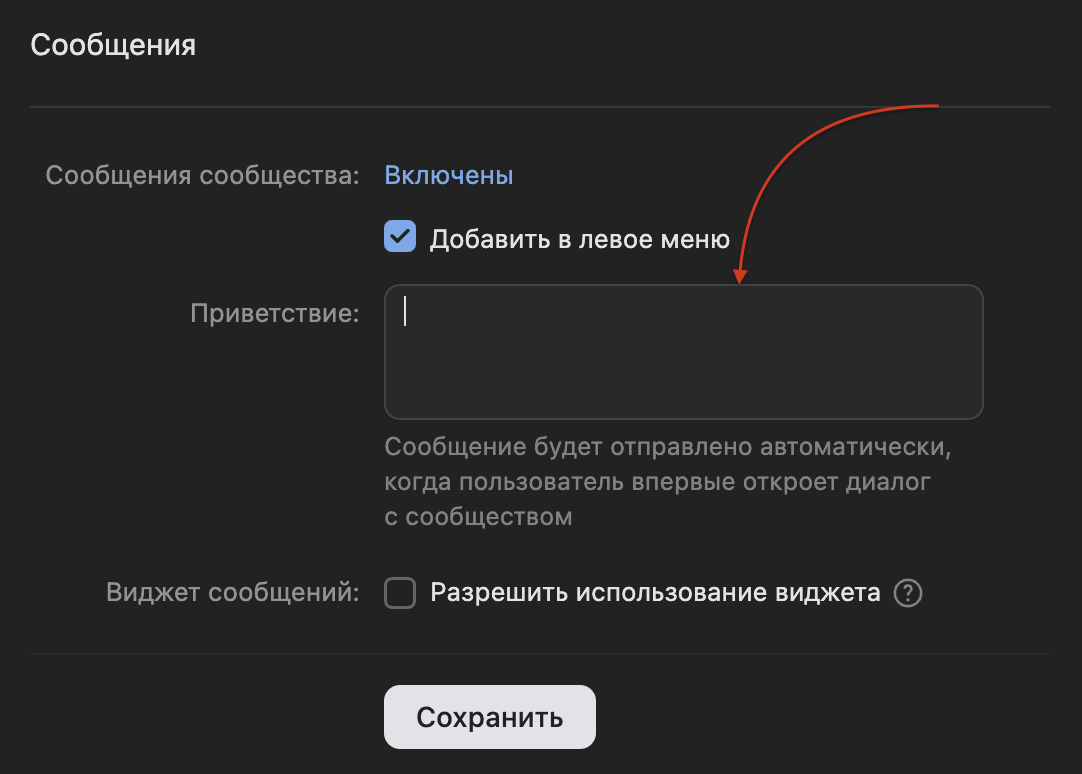The image size is (1082, 774).
Task: Click the red arrow's tip above greeting field
Action: [x=738, y=280]
